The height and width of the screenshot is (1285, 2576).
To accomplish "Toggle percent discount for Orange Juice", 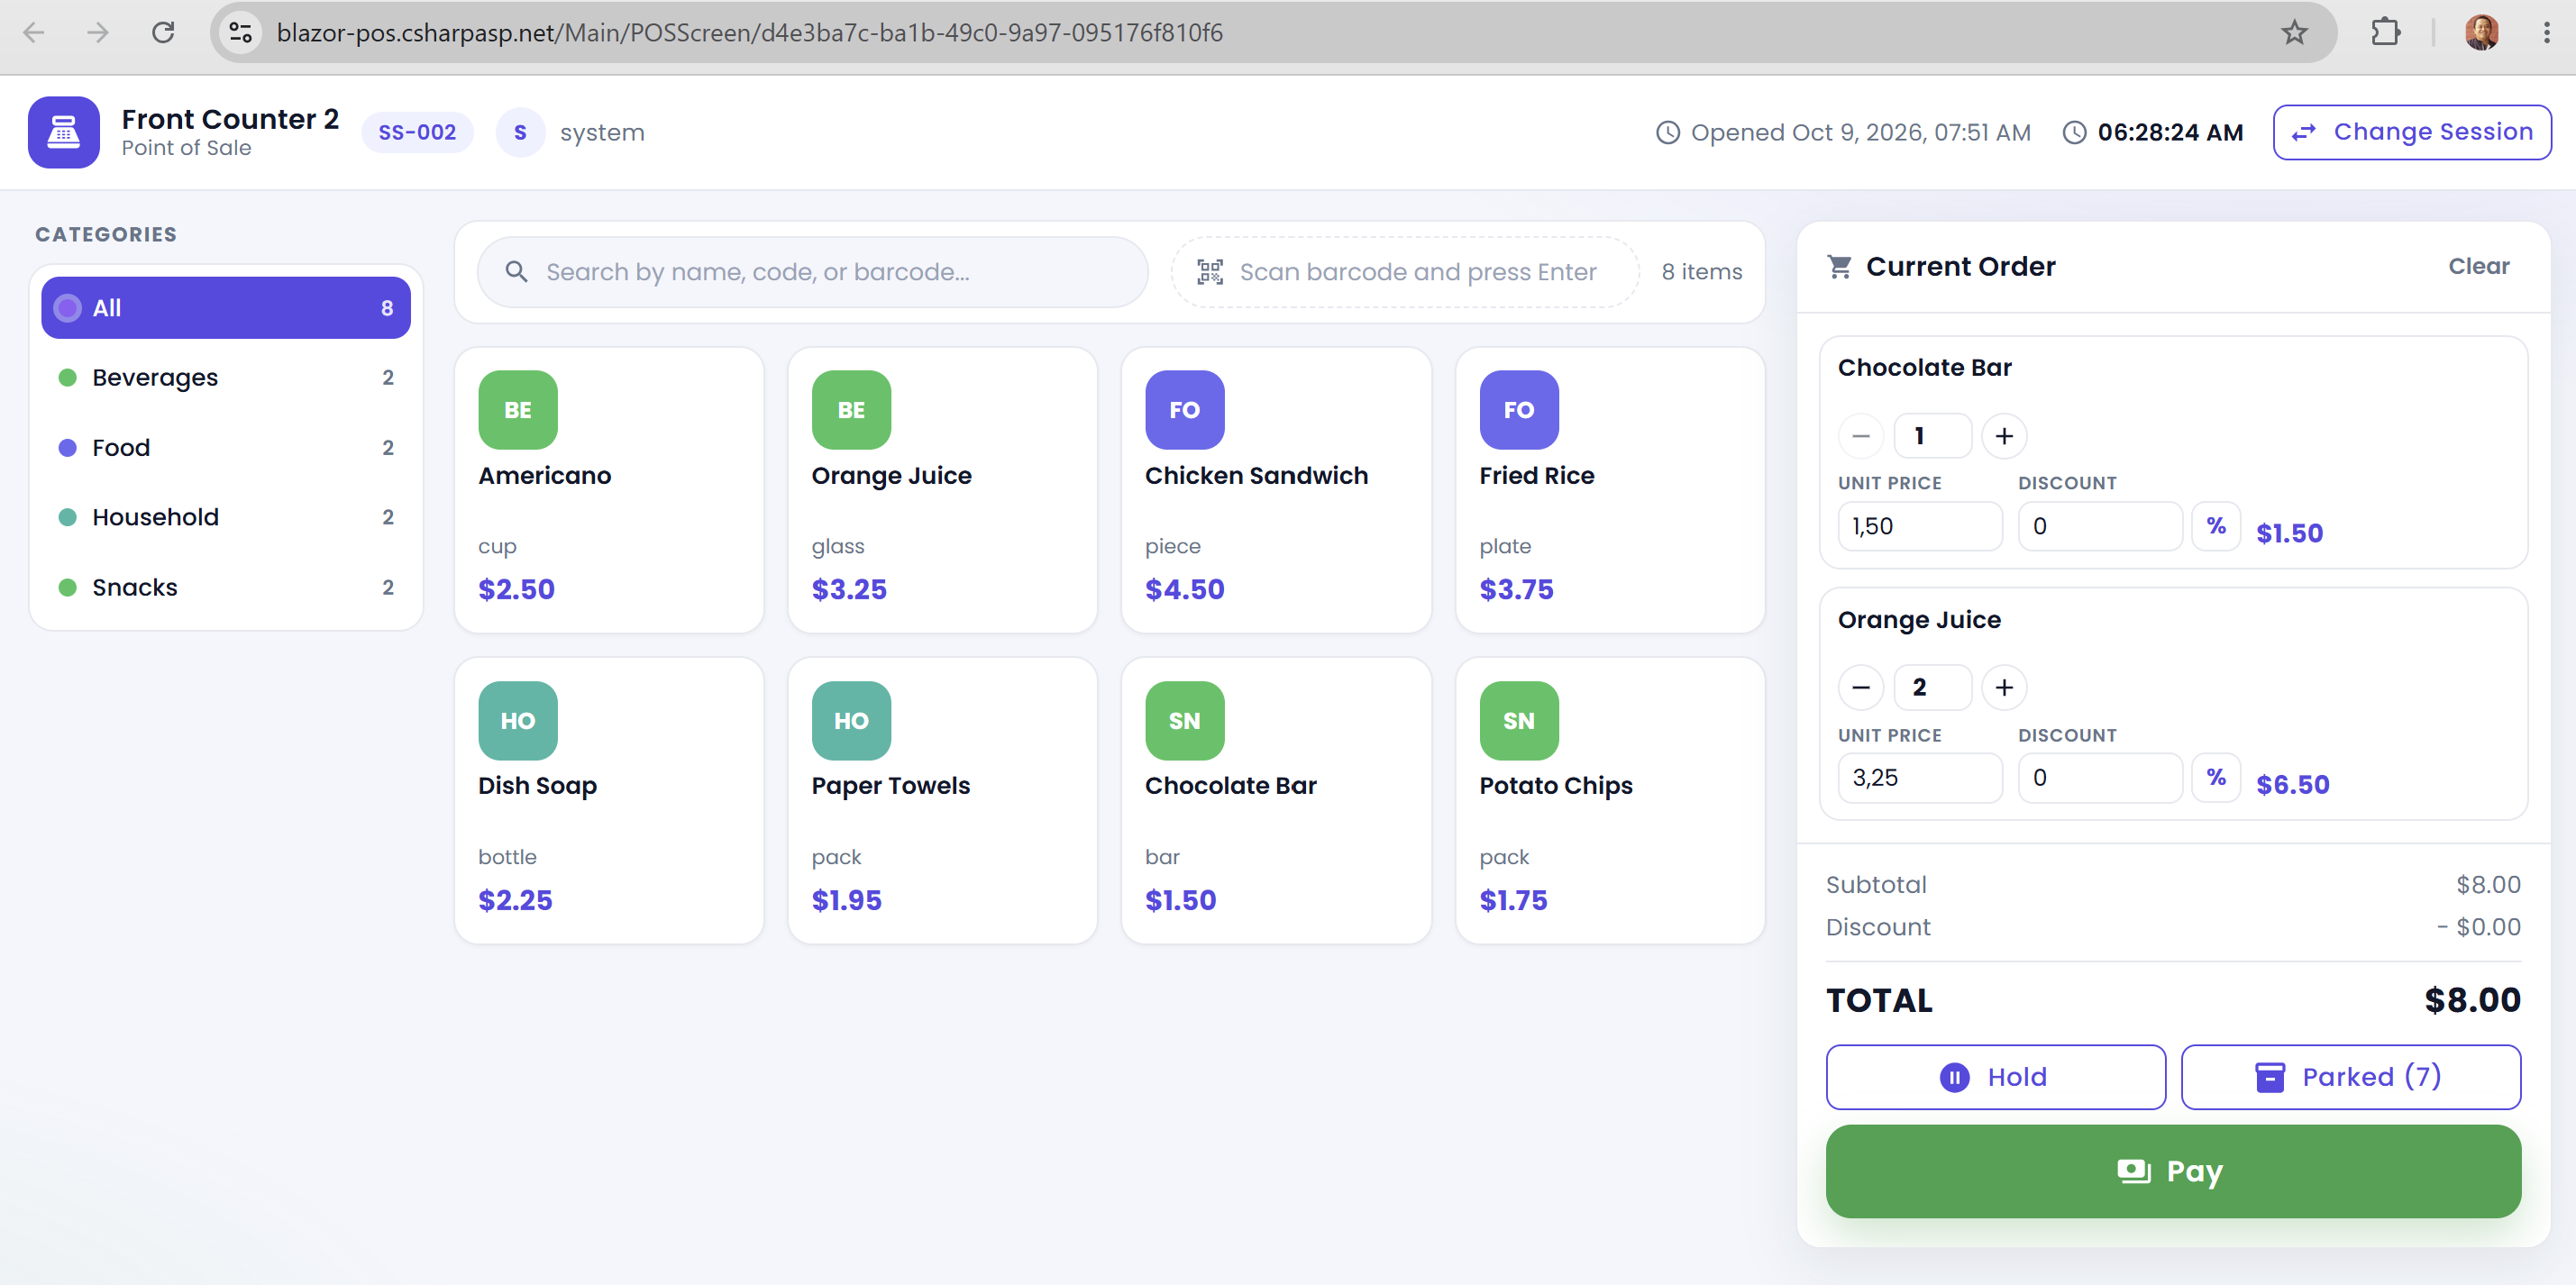I will [2215, 777].
